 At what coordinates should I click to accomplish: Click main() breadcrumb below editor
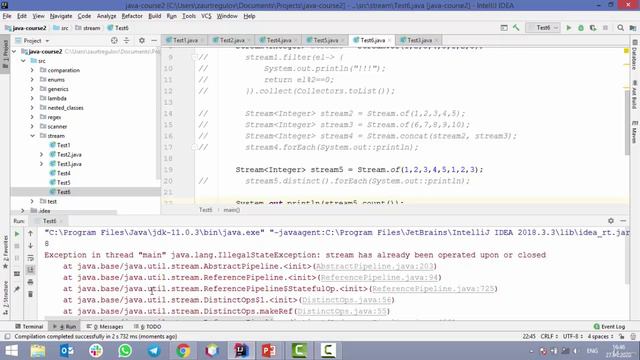[231, 210]
